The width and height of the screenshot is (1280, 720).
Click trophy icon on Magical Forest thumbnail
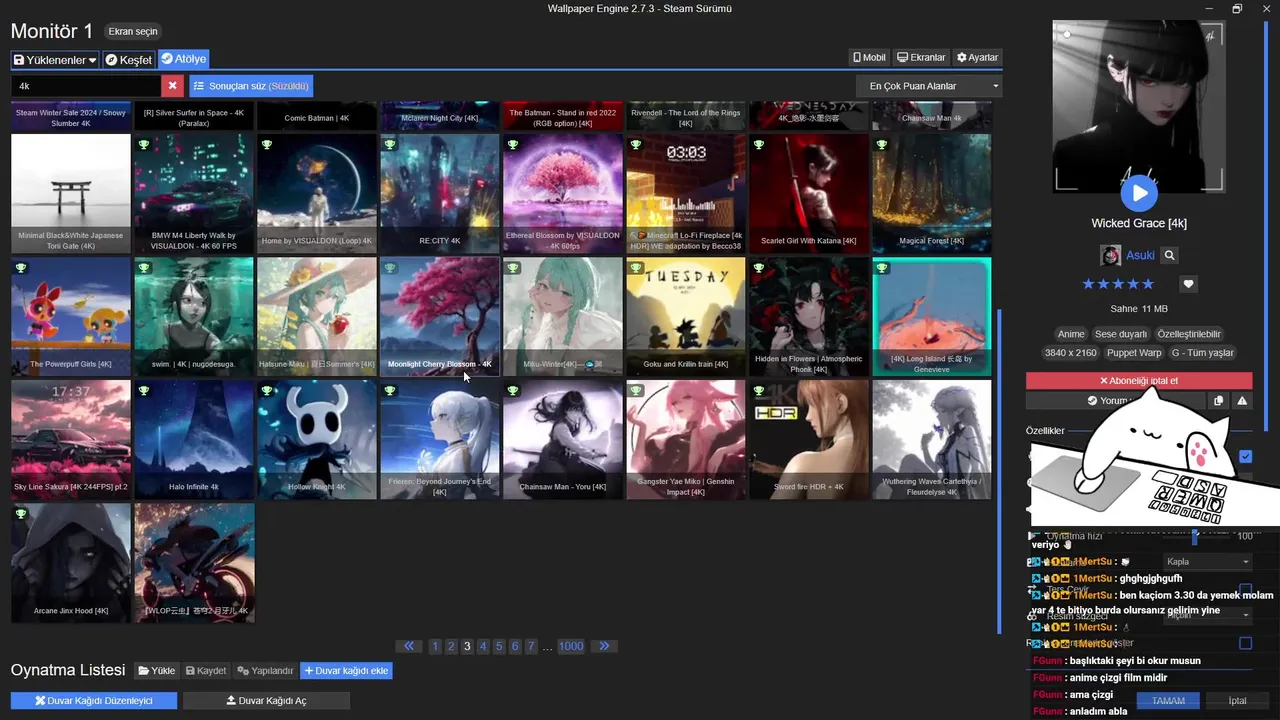[x=882, y=144]
